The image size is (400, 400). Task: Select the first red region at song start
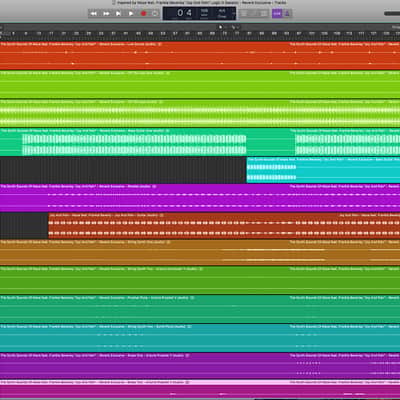point(144,55)
